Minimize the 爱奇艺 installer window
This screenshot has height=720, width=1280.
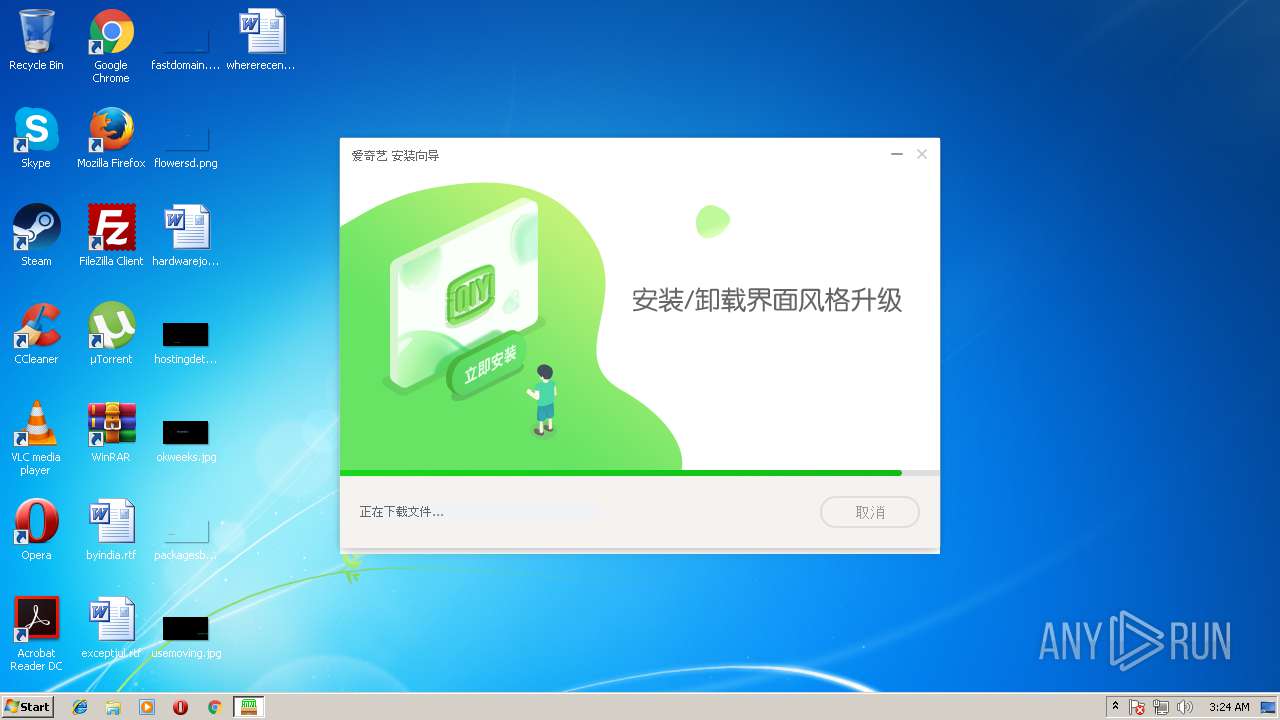click(x=897, y=154)
